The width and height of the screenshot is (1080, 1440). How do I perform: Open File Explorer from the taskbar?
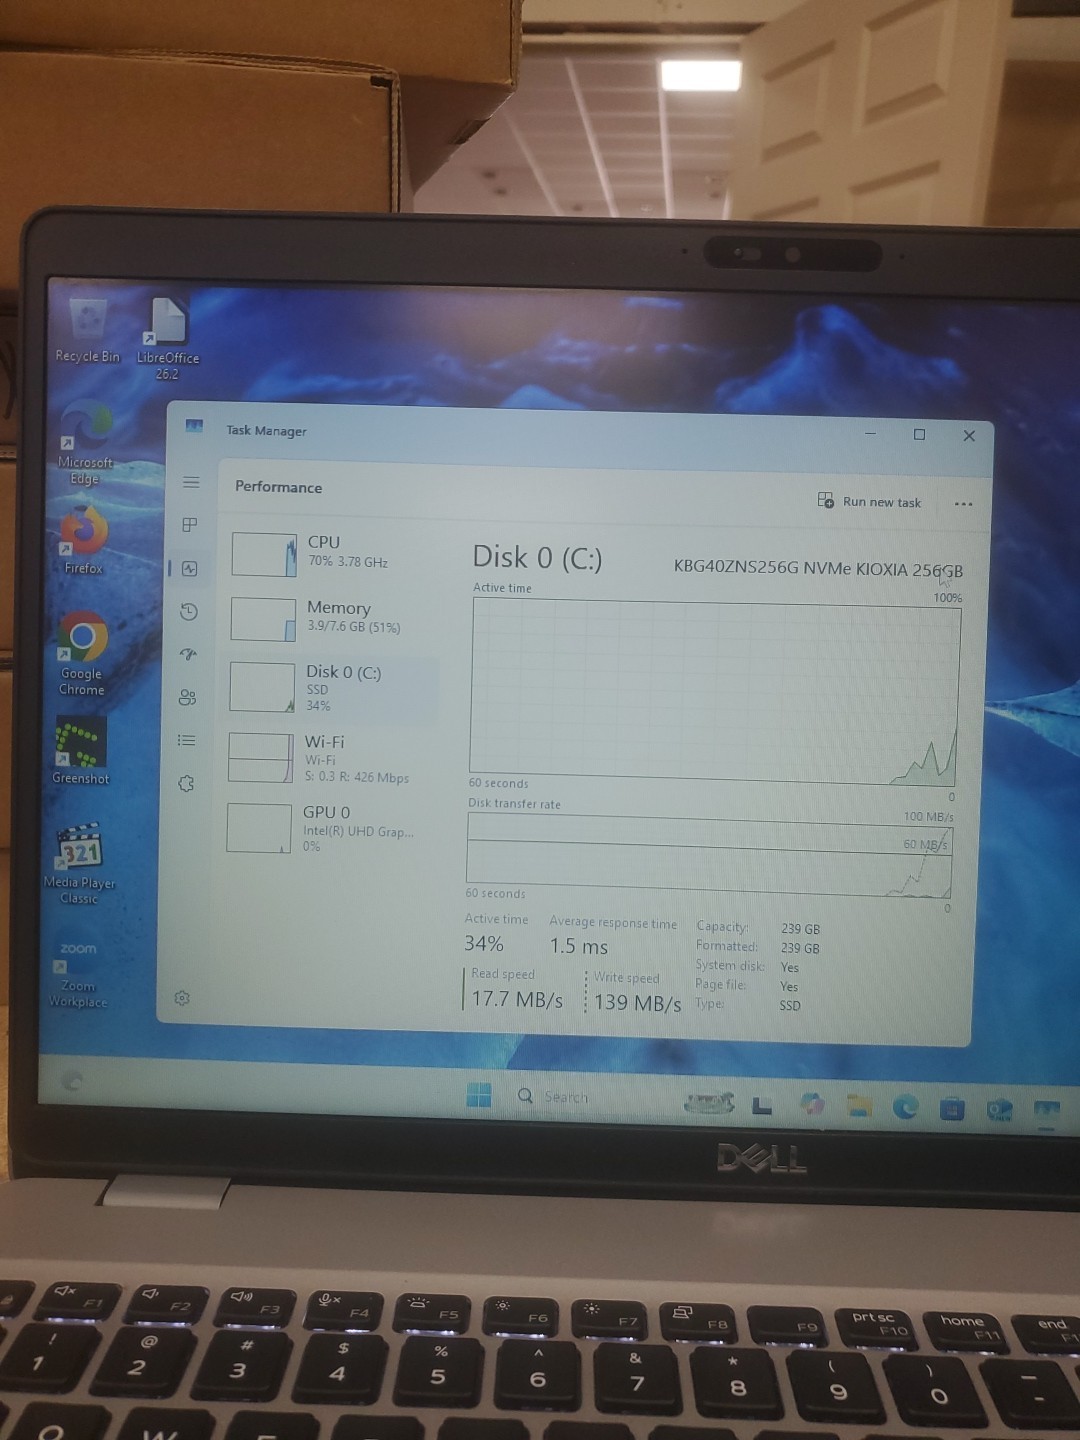(x=859, y=1105)
